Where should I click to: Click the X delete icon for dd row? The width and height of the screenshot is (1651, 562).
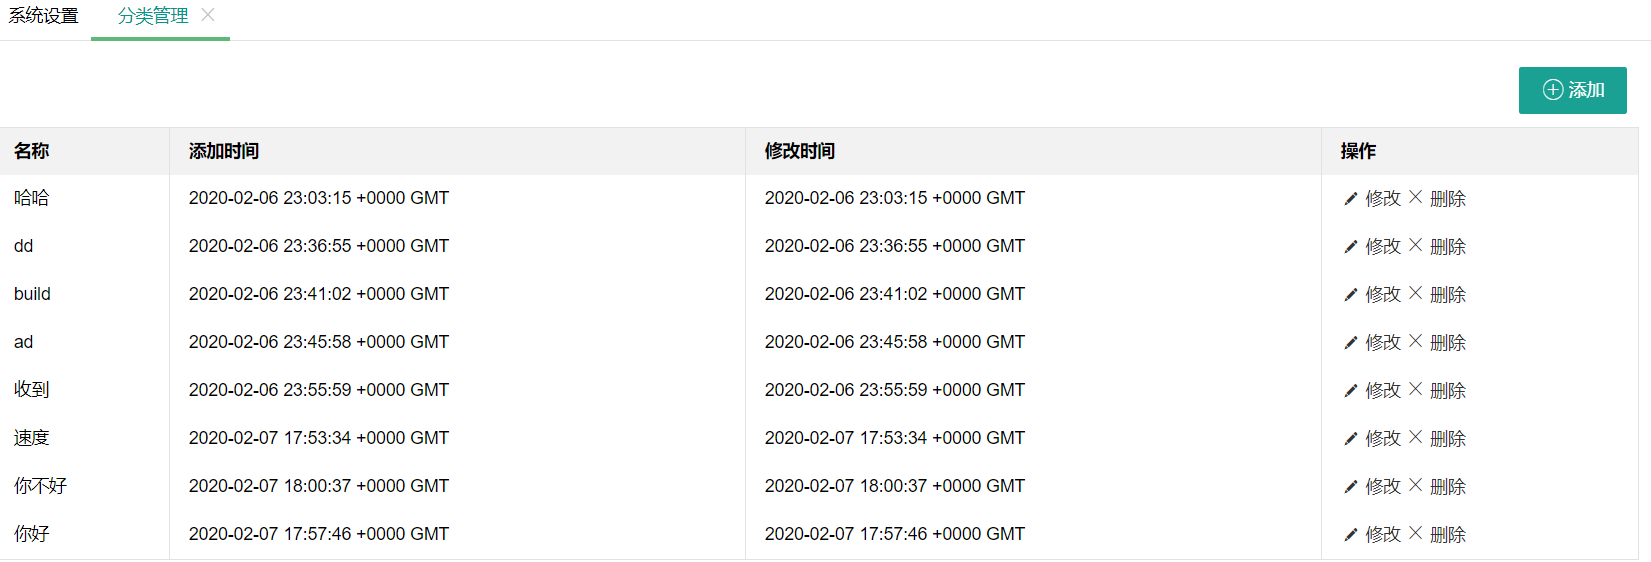(x=1416, y=245)
